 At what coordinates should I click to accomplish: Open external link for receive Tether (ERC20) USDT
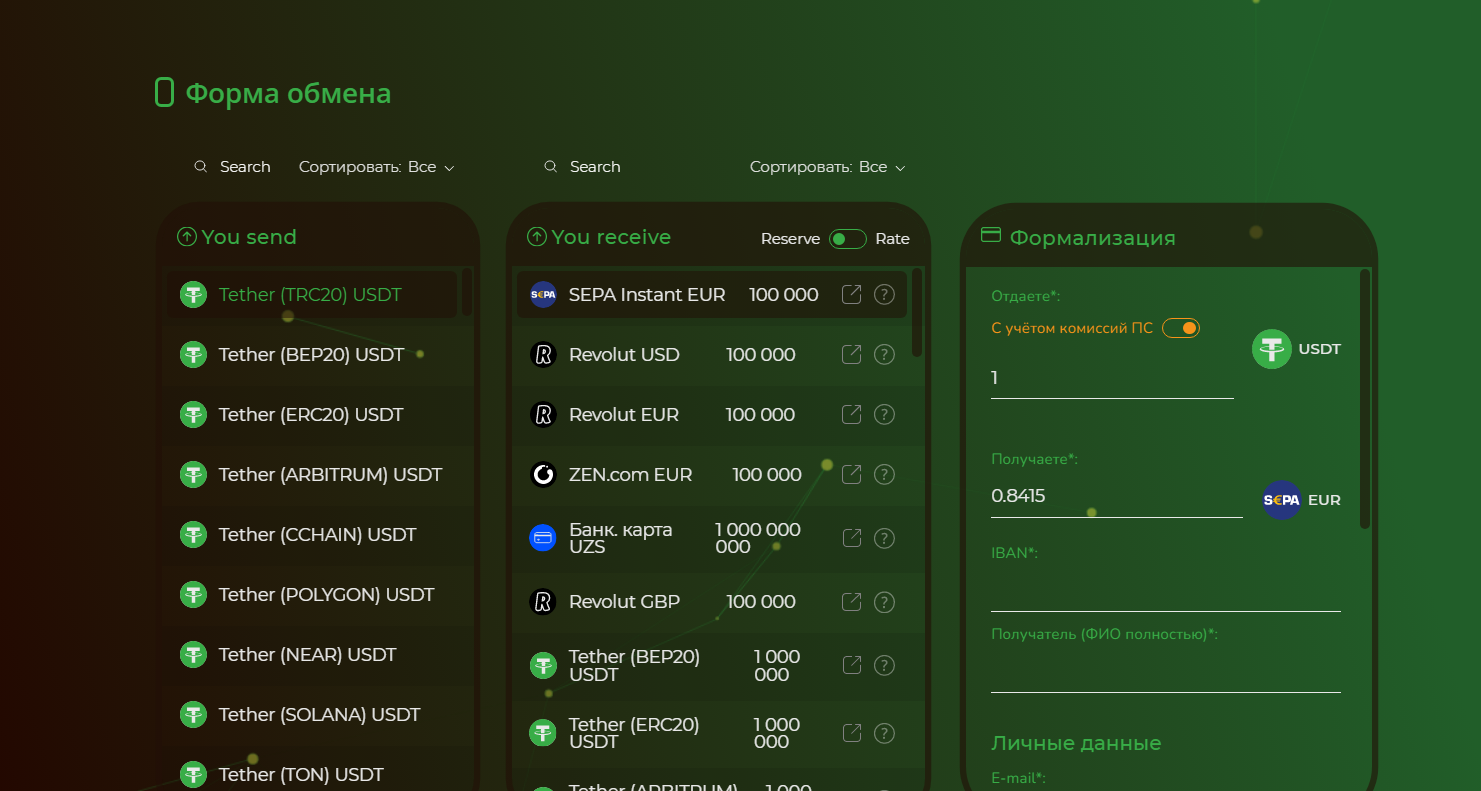pos(851,733)
